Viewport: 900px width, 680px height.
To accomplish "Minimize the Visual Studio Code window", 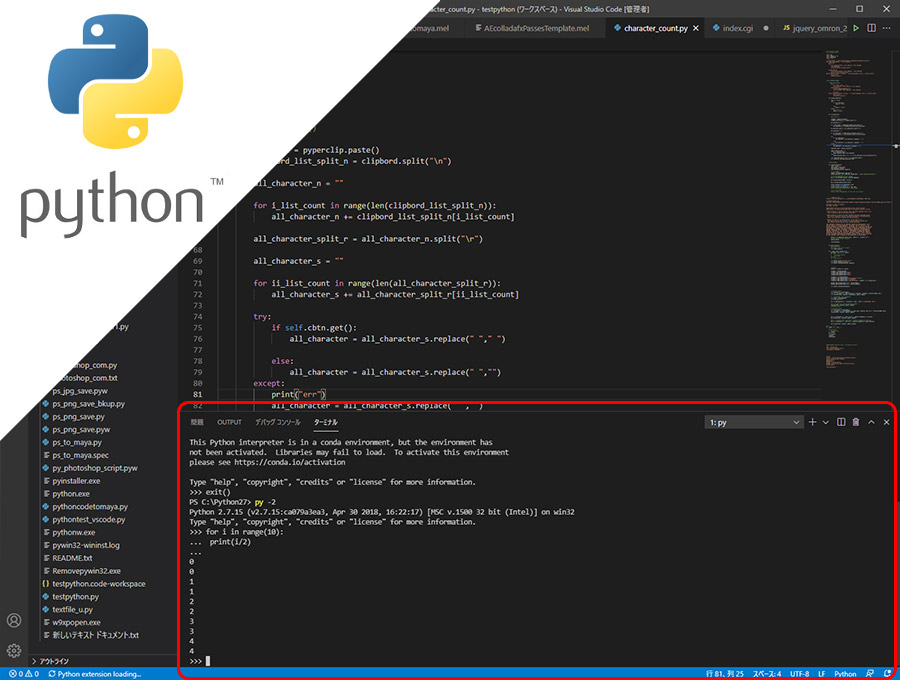I will coord(833,9).
